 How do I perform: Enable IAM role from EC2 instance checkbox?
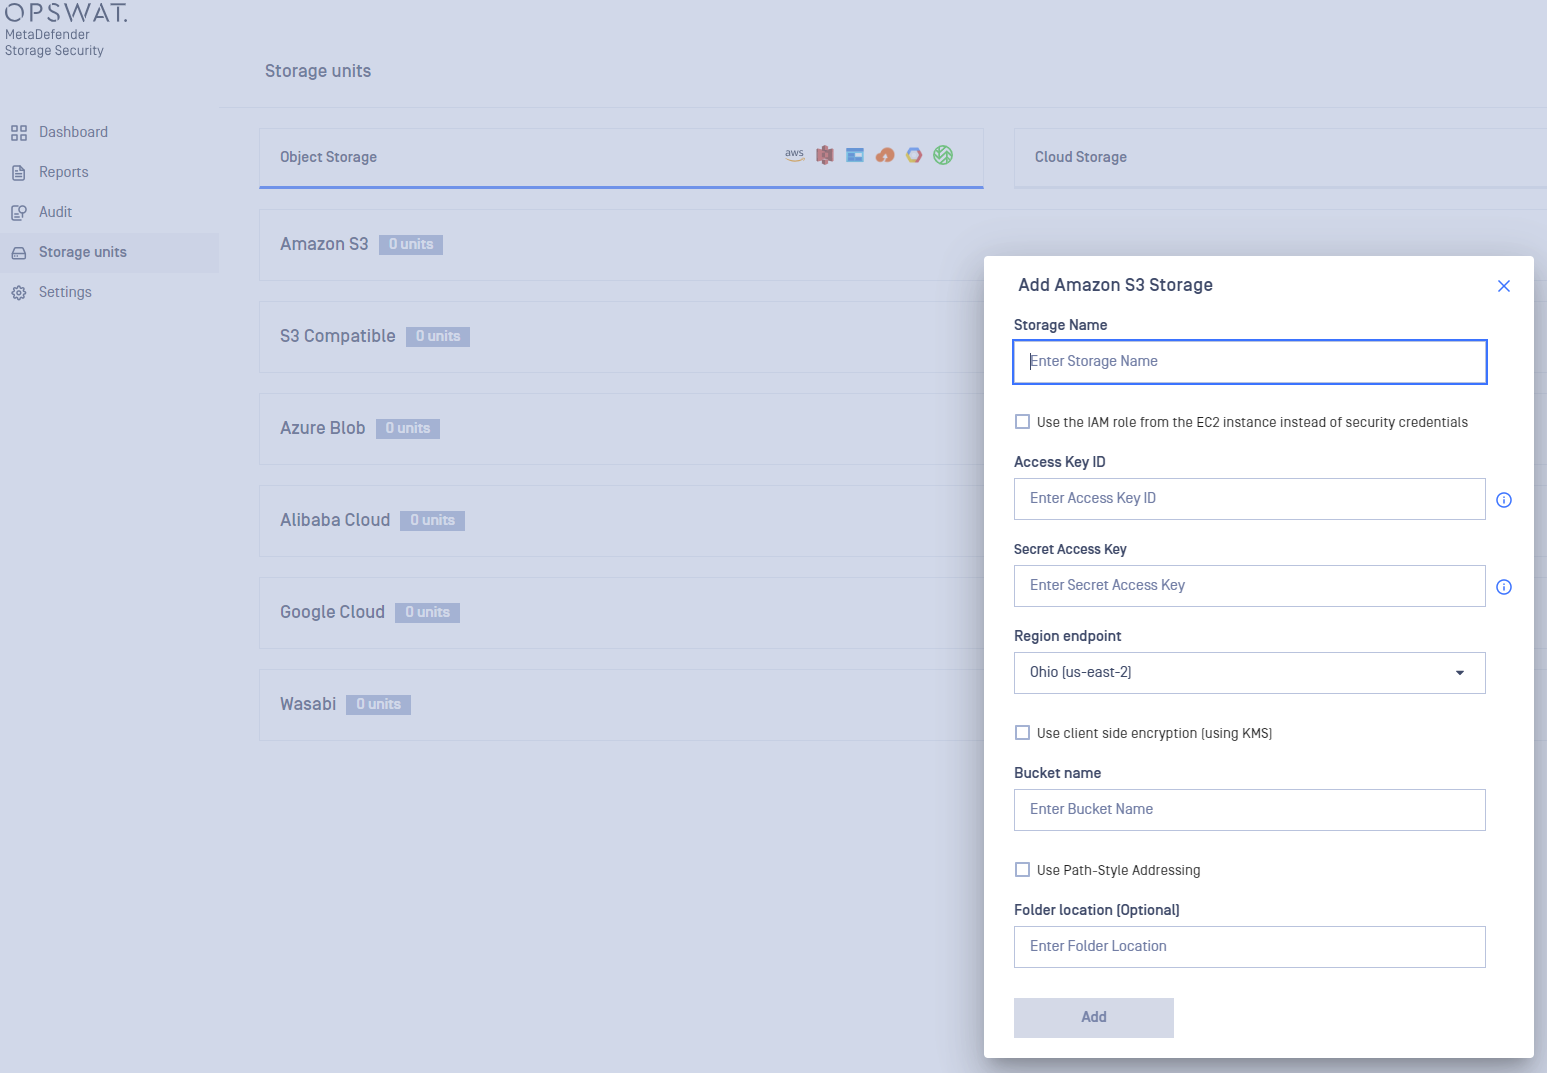coord(1022,422)
